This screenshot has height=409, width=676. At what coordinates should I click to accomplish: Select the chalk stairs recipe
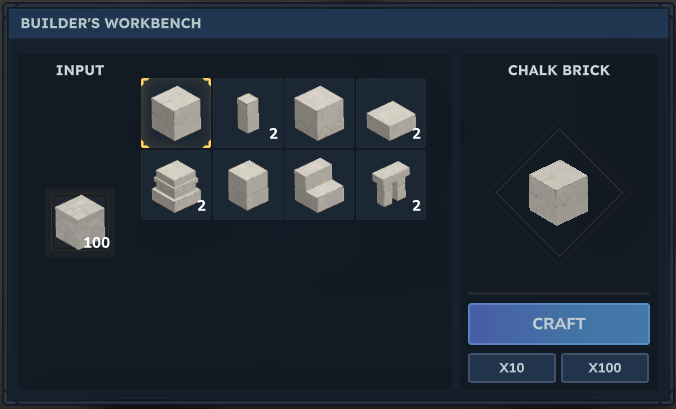pyautogui.click(x=319, y=185)
